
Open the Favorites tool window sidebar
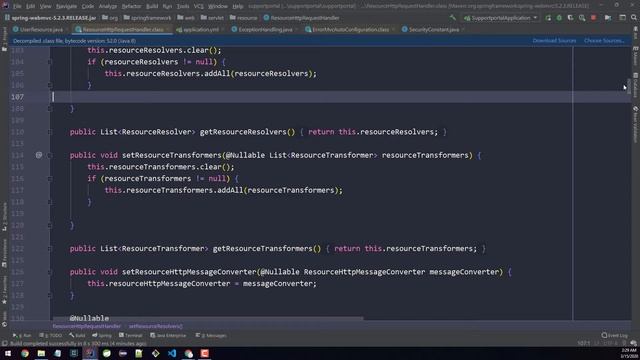4,291
